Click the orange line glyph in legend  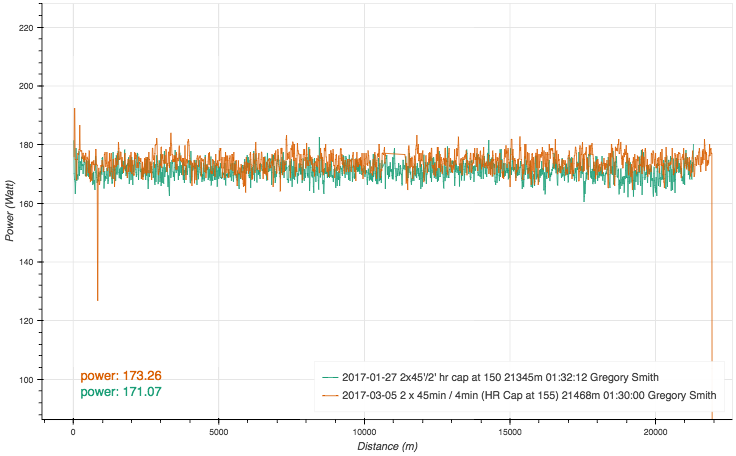(330, 396)
